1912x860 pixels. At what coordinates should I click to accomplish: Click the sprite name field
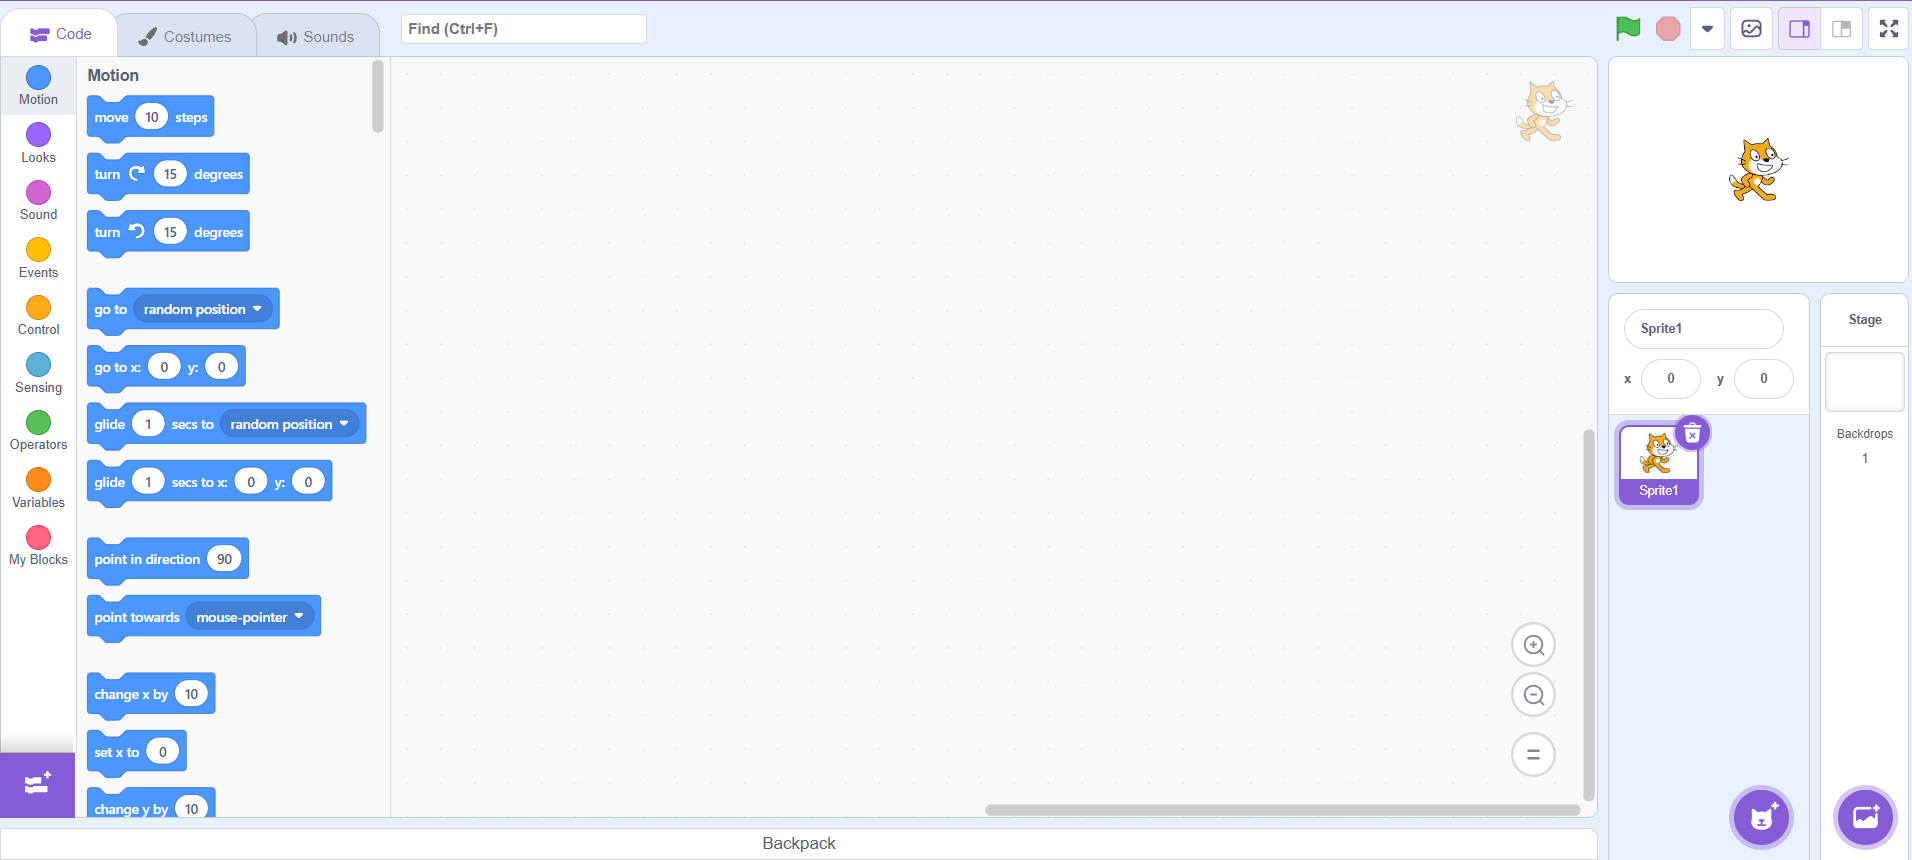click(1704, 328)
